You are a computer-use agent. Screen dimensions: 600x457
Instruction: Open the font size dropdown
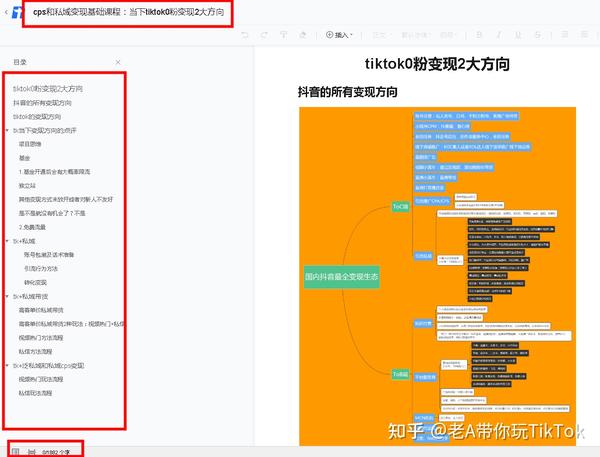click(447, 35)
